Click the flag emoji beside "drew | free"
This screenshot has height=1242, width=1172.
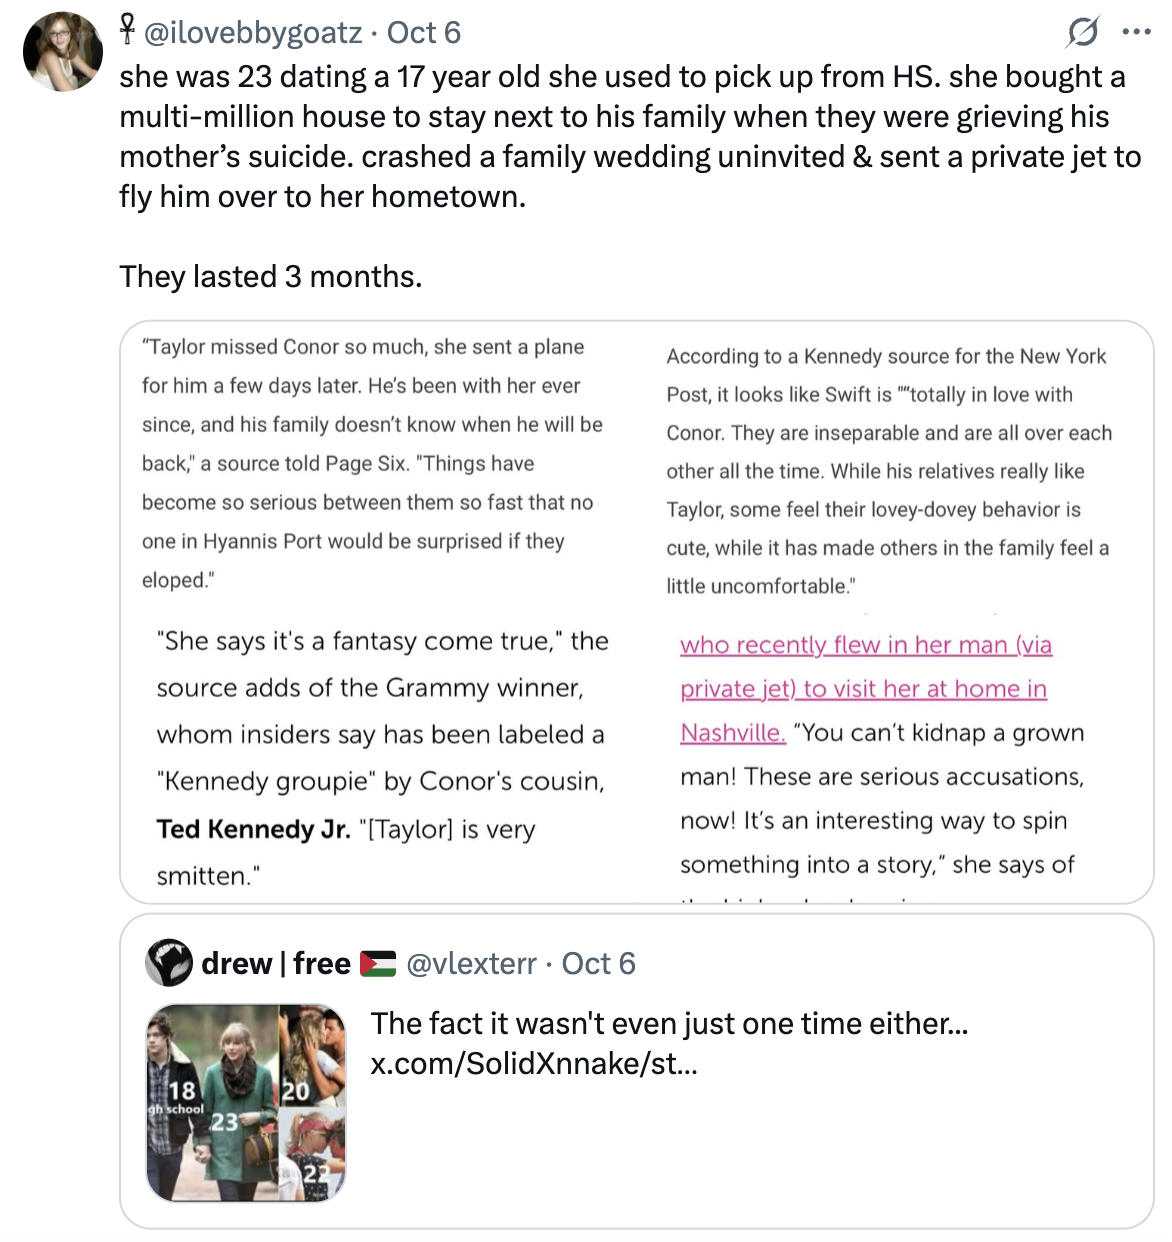(377, 963)
